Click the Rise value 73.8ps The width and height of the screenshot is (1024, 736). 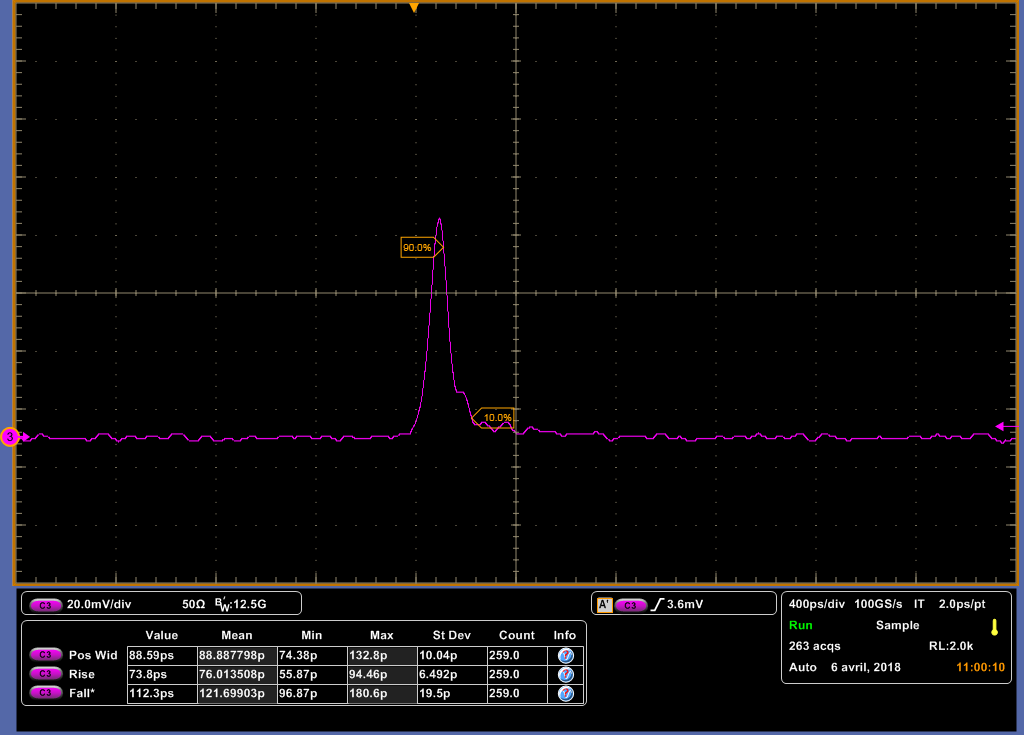[x=162, y=674]
